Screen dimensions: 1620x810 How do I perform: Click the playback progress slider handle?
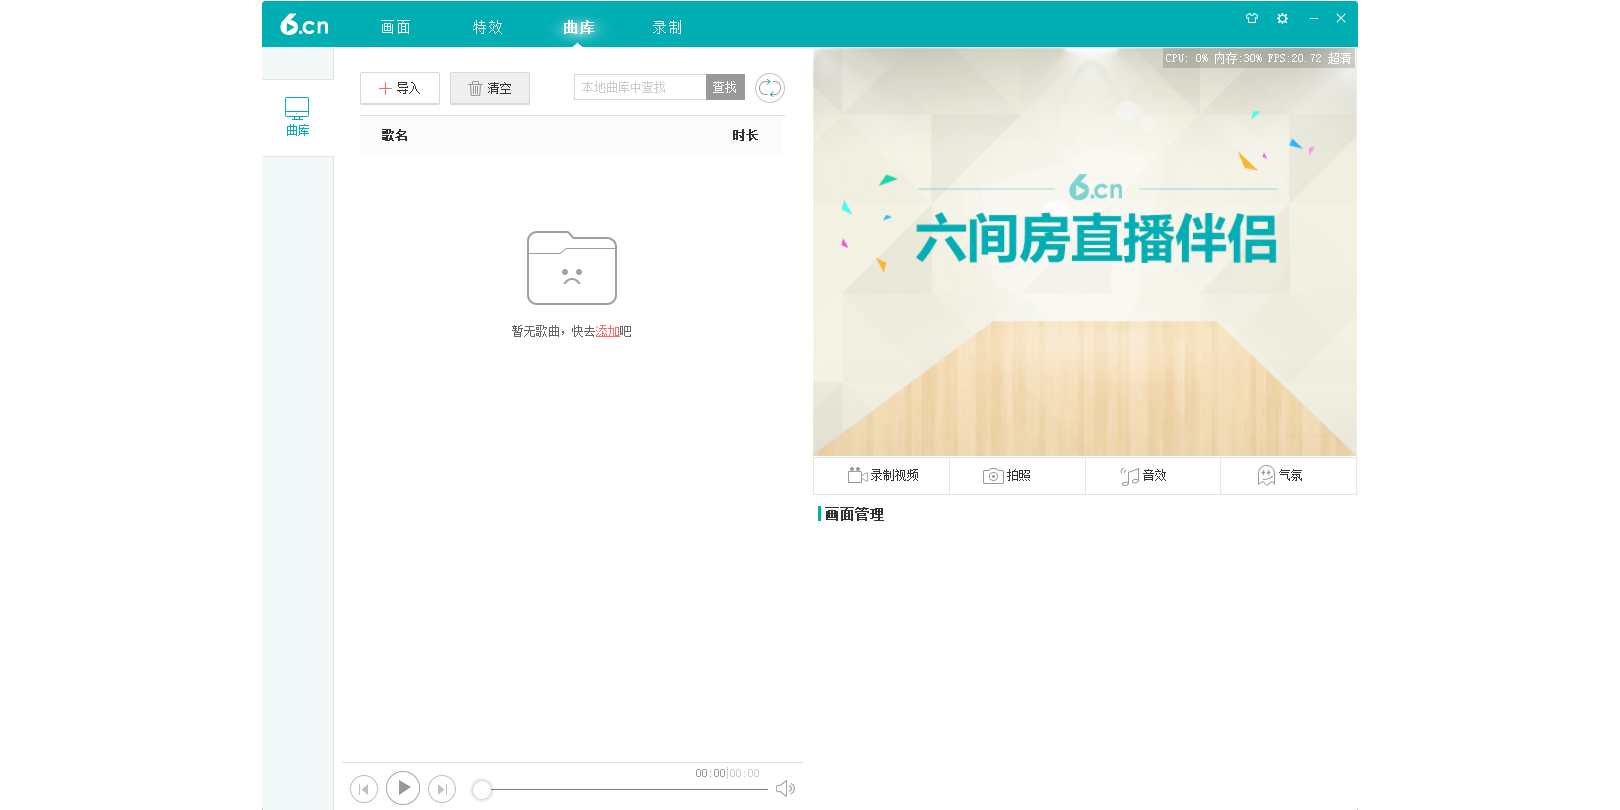(x=482, y=790)
